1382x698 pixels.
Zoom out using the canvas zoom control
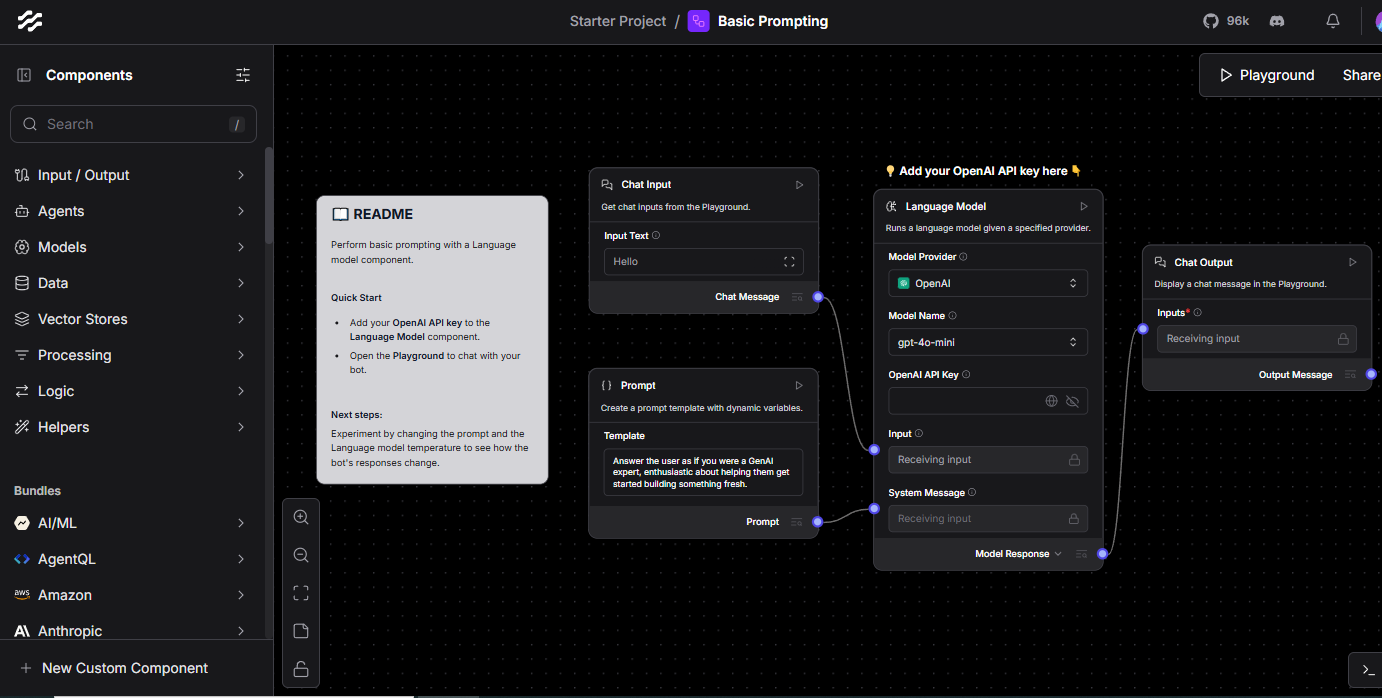click(301, 555)
